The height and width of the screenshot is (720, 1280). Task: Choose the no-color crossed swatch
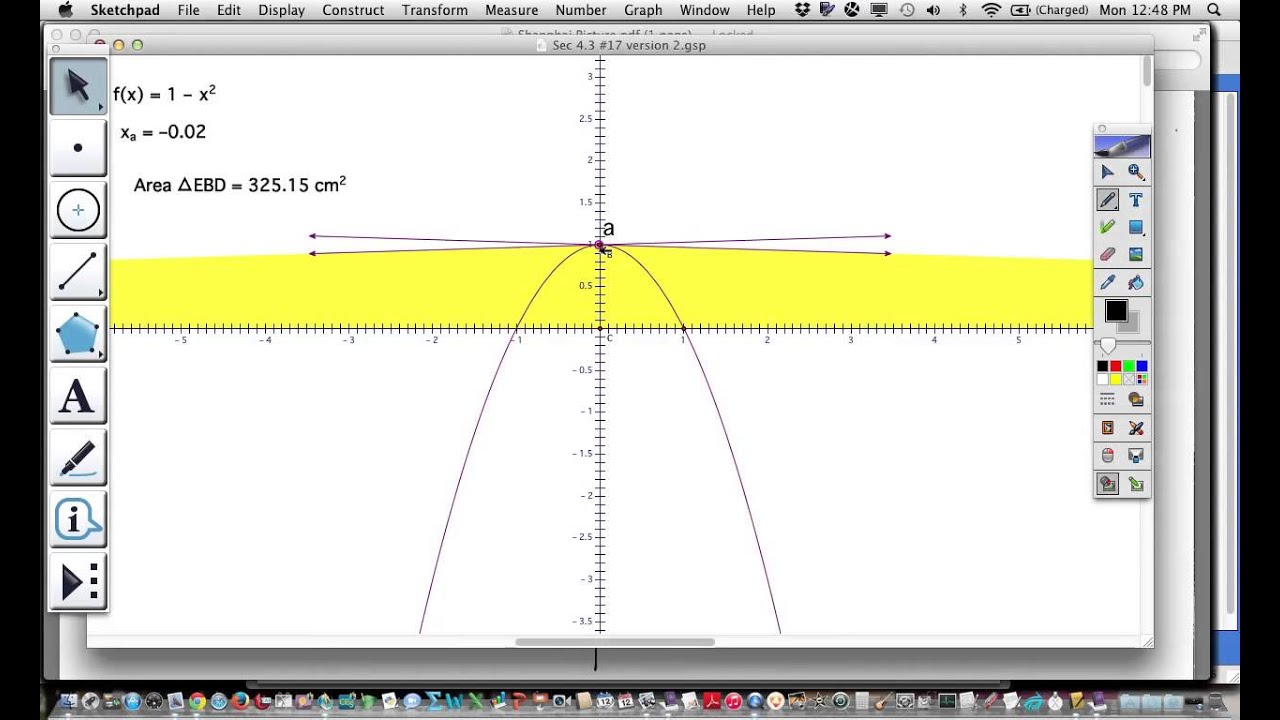click(1129, 379)
